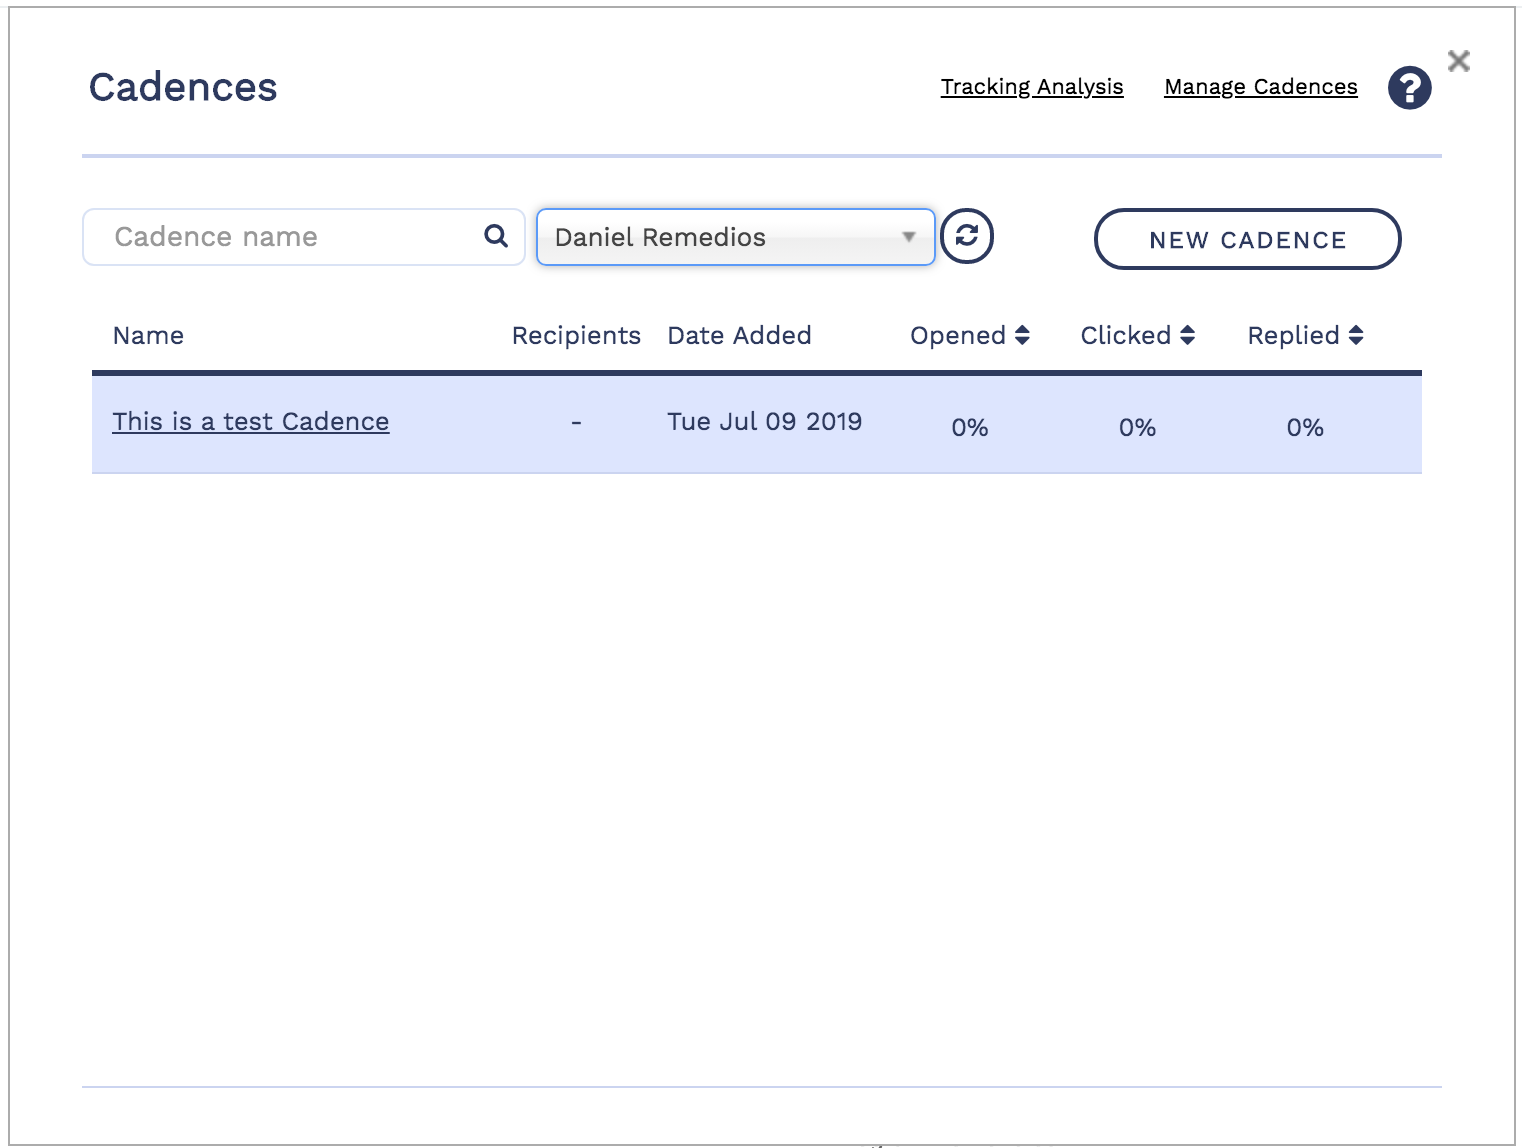The height and width of the screenshot is (1148, 1522).
Task: Sort by Clicked using its arrows
Action: (1187, 335)
